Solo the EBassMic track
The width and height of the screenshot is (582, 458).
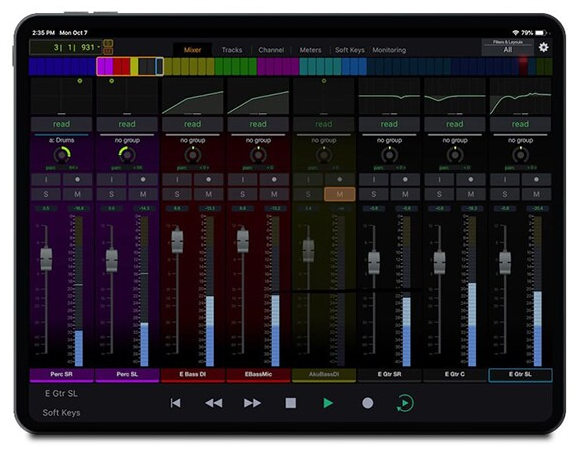[243, 194]
